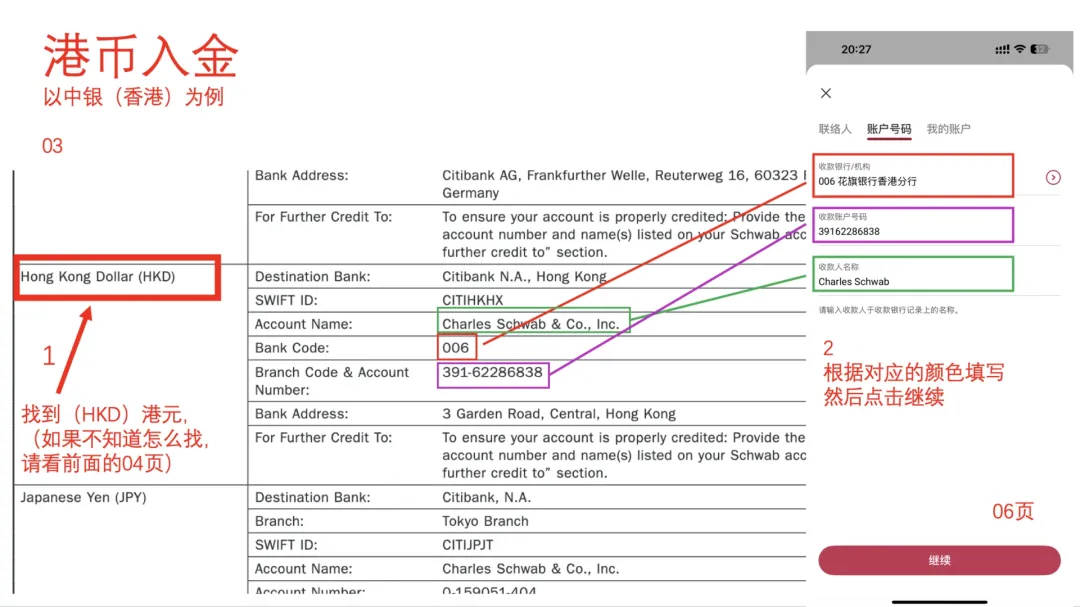Click the Citibank AG Frankfurt bank address
The width and height of the screenshot is (1080, 607).
[x=623, y=184]
